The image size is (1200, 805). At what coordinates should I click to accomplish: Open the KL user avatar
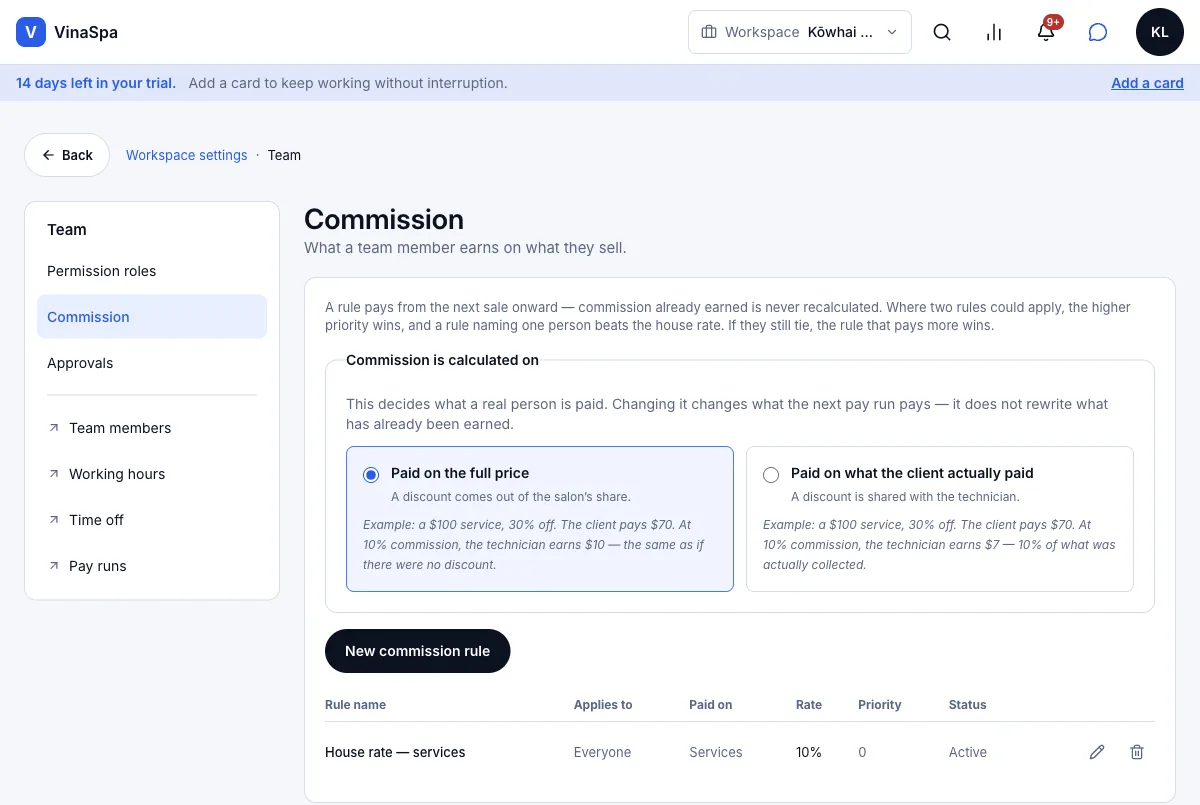[1160, 32]
